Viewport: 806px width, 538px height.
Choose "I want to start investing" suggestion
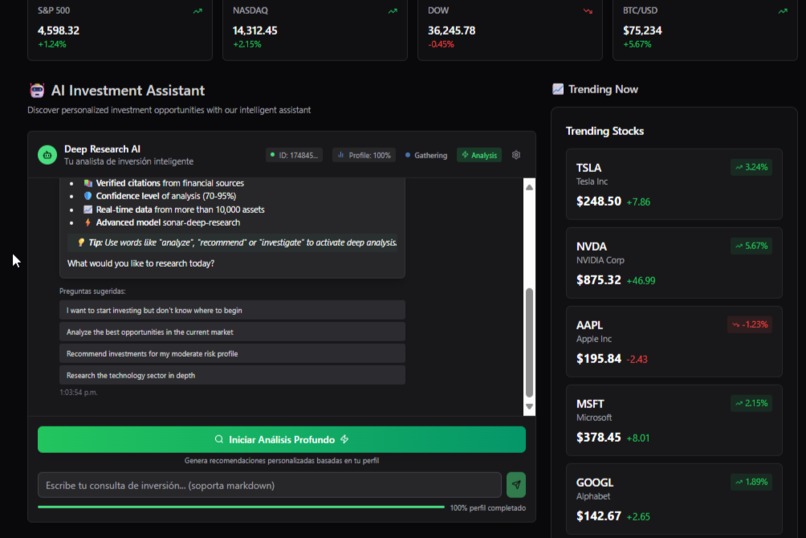(x=232, y=310)
